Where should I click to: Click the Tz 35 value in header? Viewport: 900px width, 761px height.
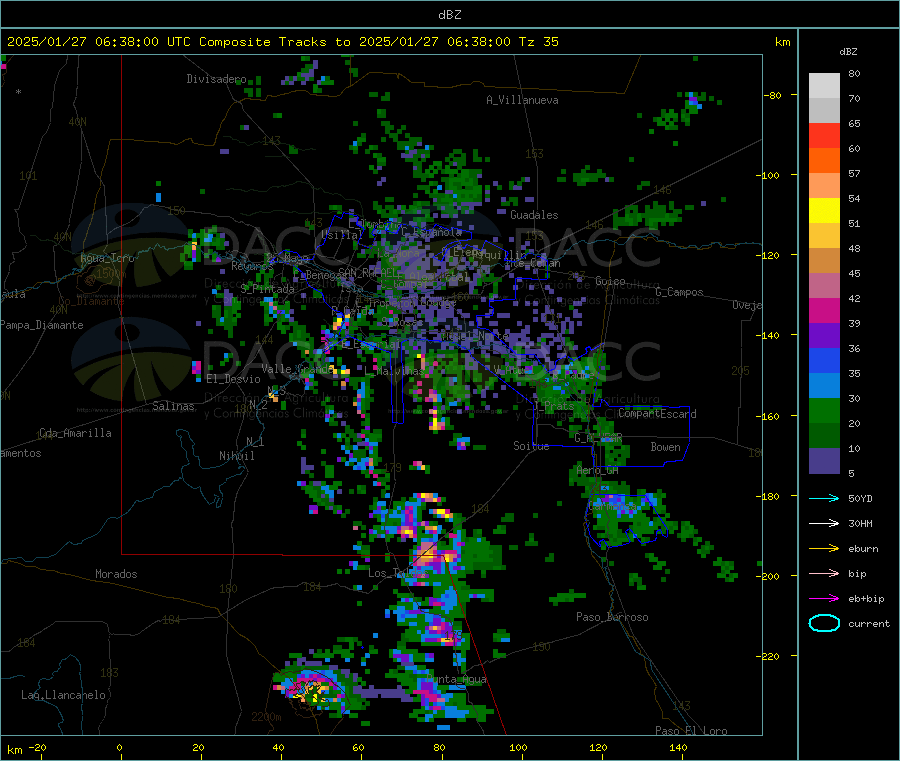(x=538, y=42)
